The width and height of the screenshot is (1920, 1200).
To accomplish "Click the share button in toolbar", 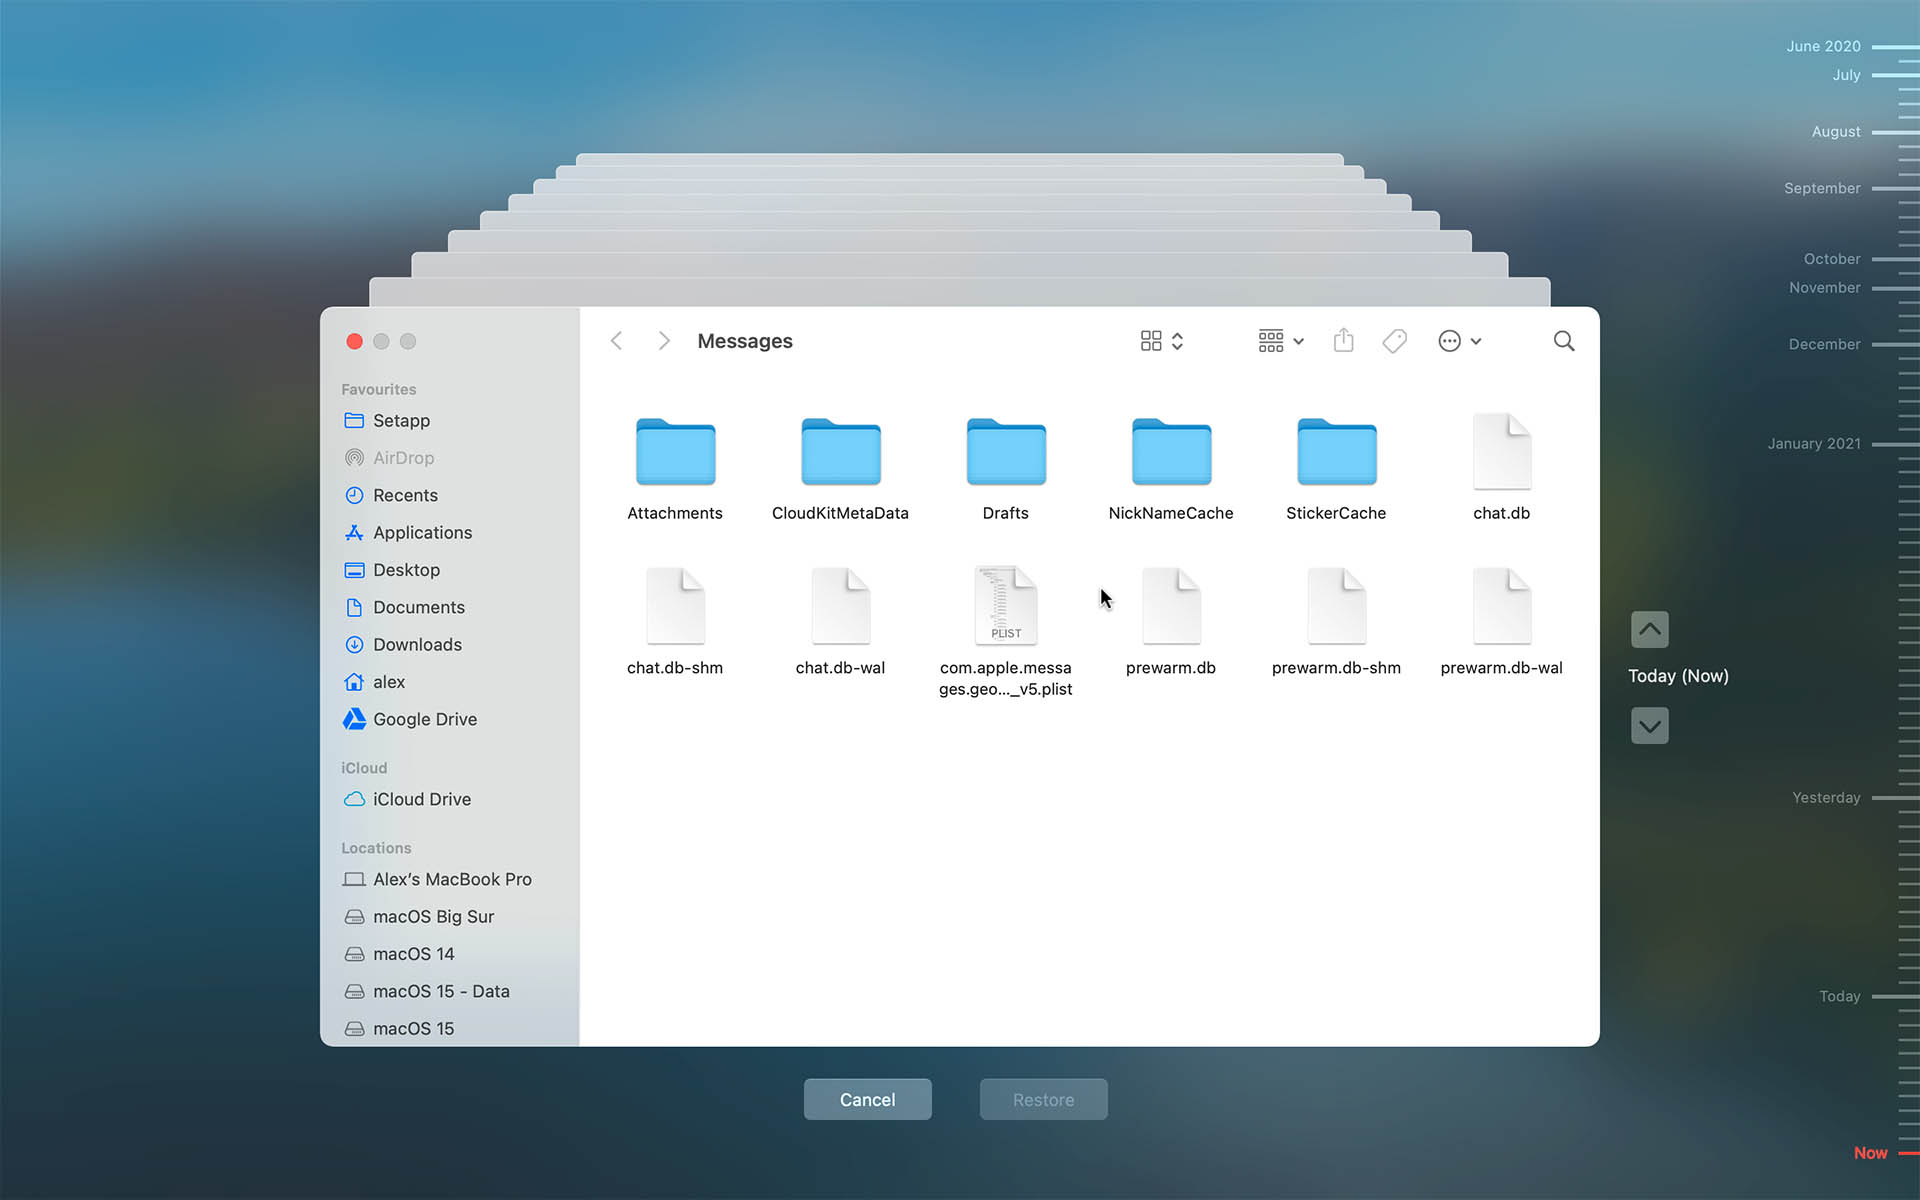I will point(1344,341).
